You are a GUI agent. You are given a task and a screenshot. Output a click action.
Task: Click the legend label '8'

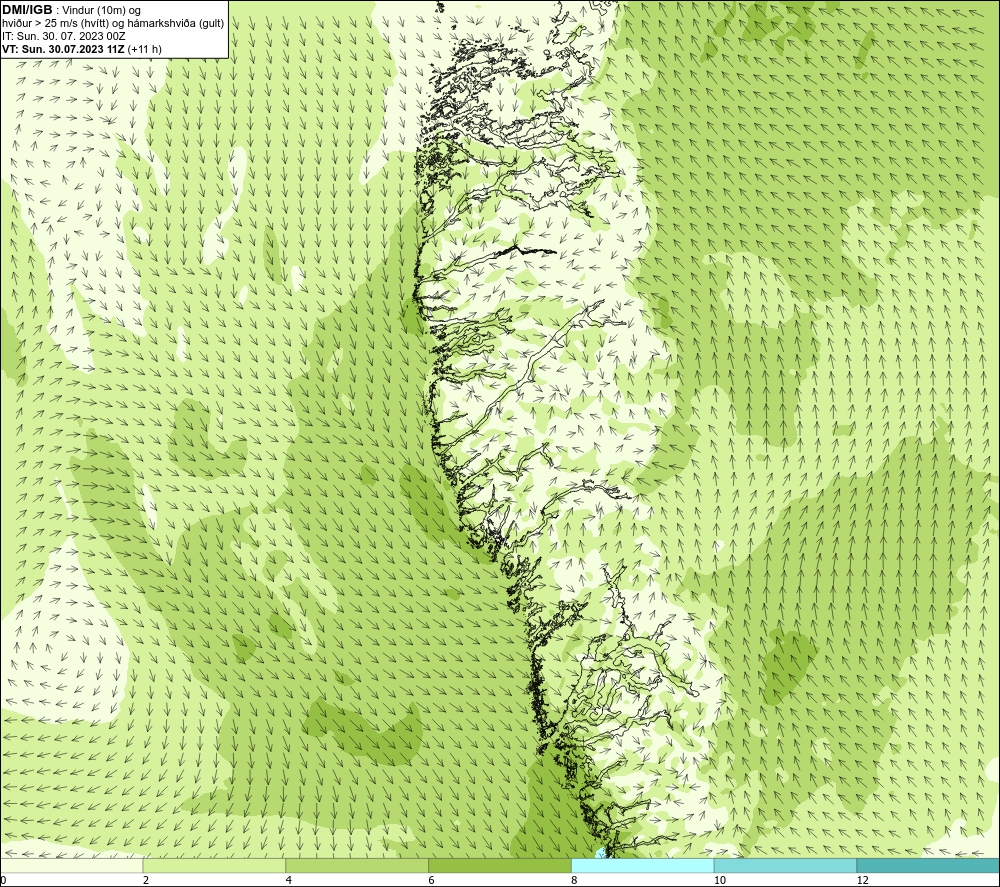click(575, 880)
